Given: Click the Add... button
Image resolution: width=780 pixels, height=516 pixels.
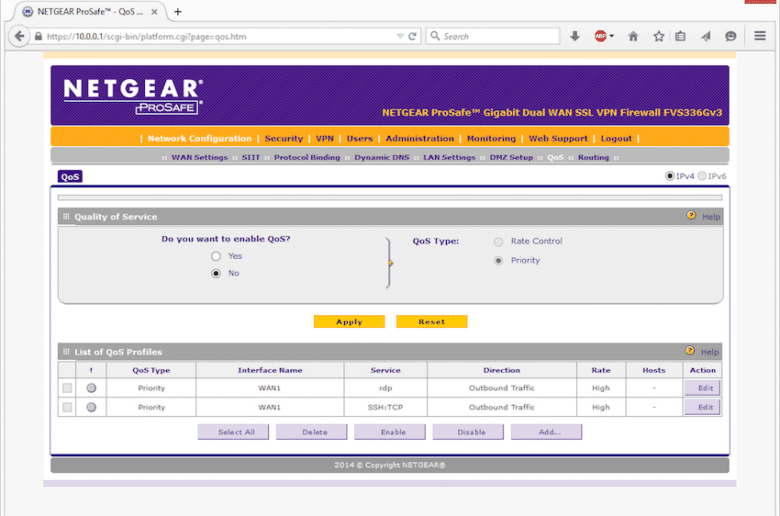Looking at the screenshot, I should (x=546, y=432).
